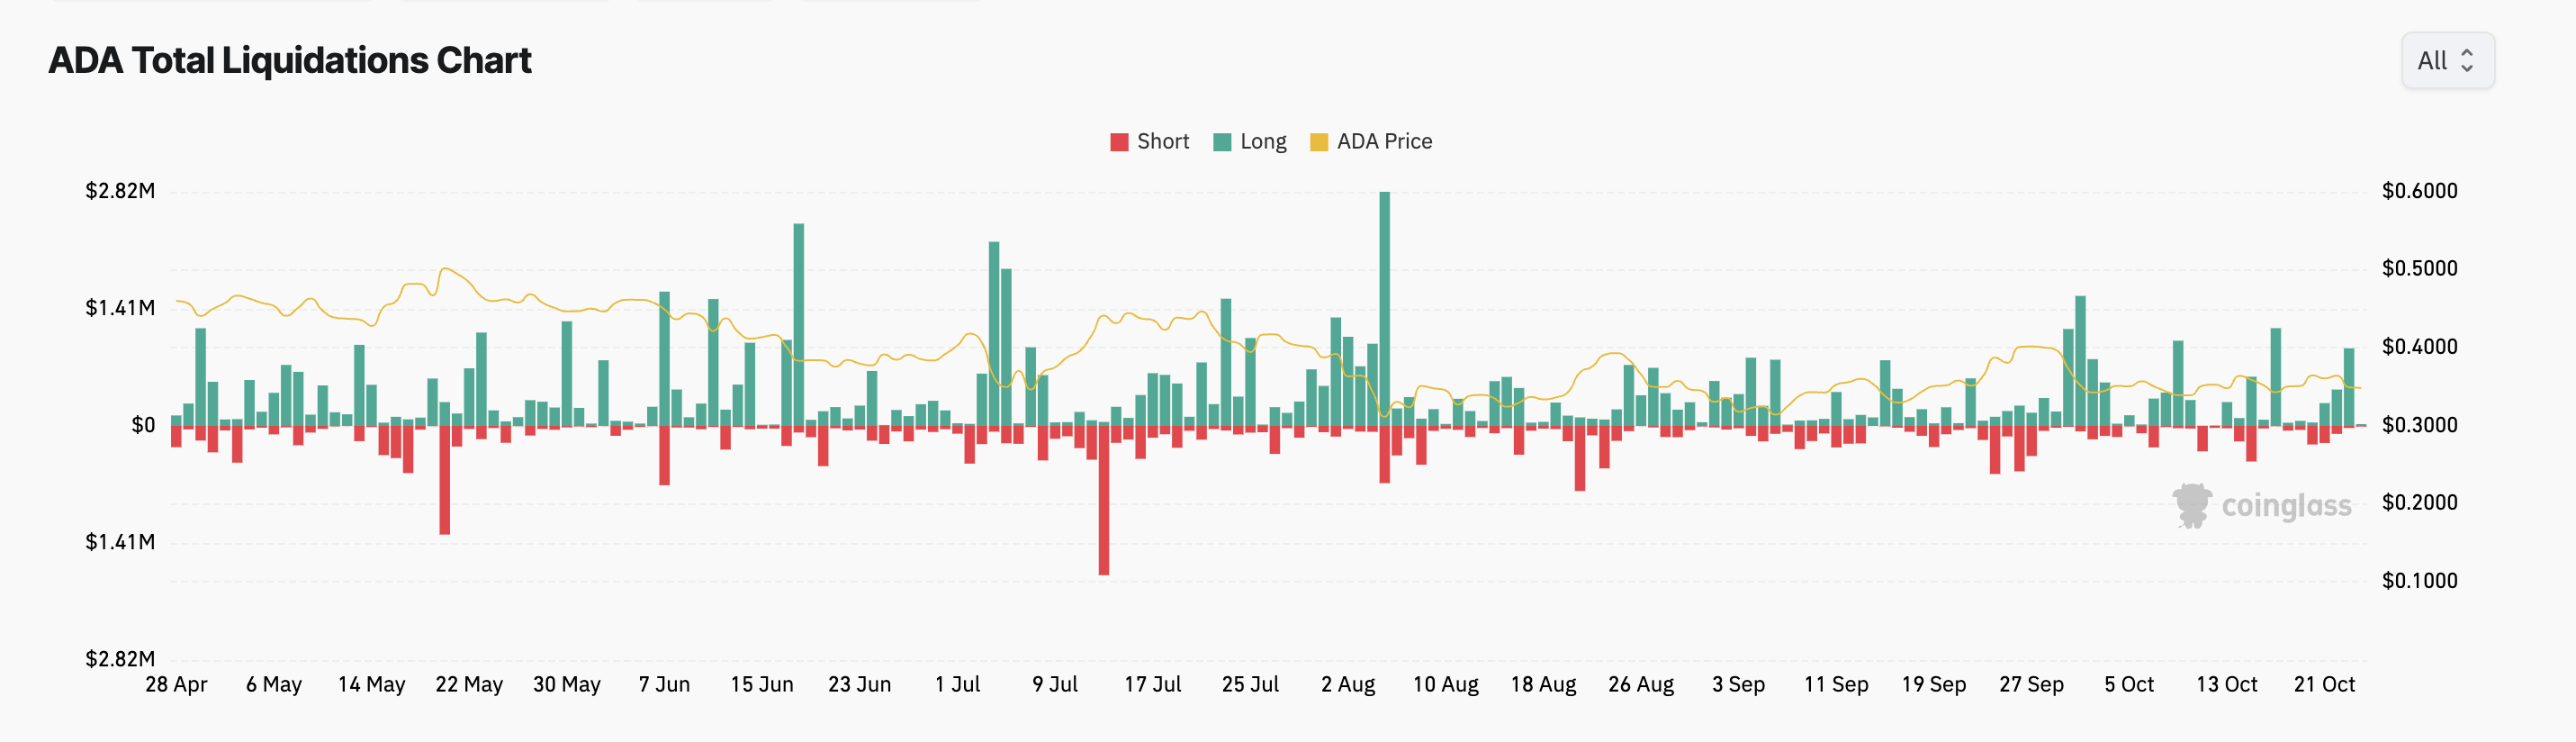Click the red Short legend swatch
The image size is (2576, 742).
click(x=1119, y=142)
